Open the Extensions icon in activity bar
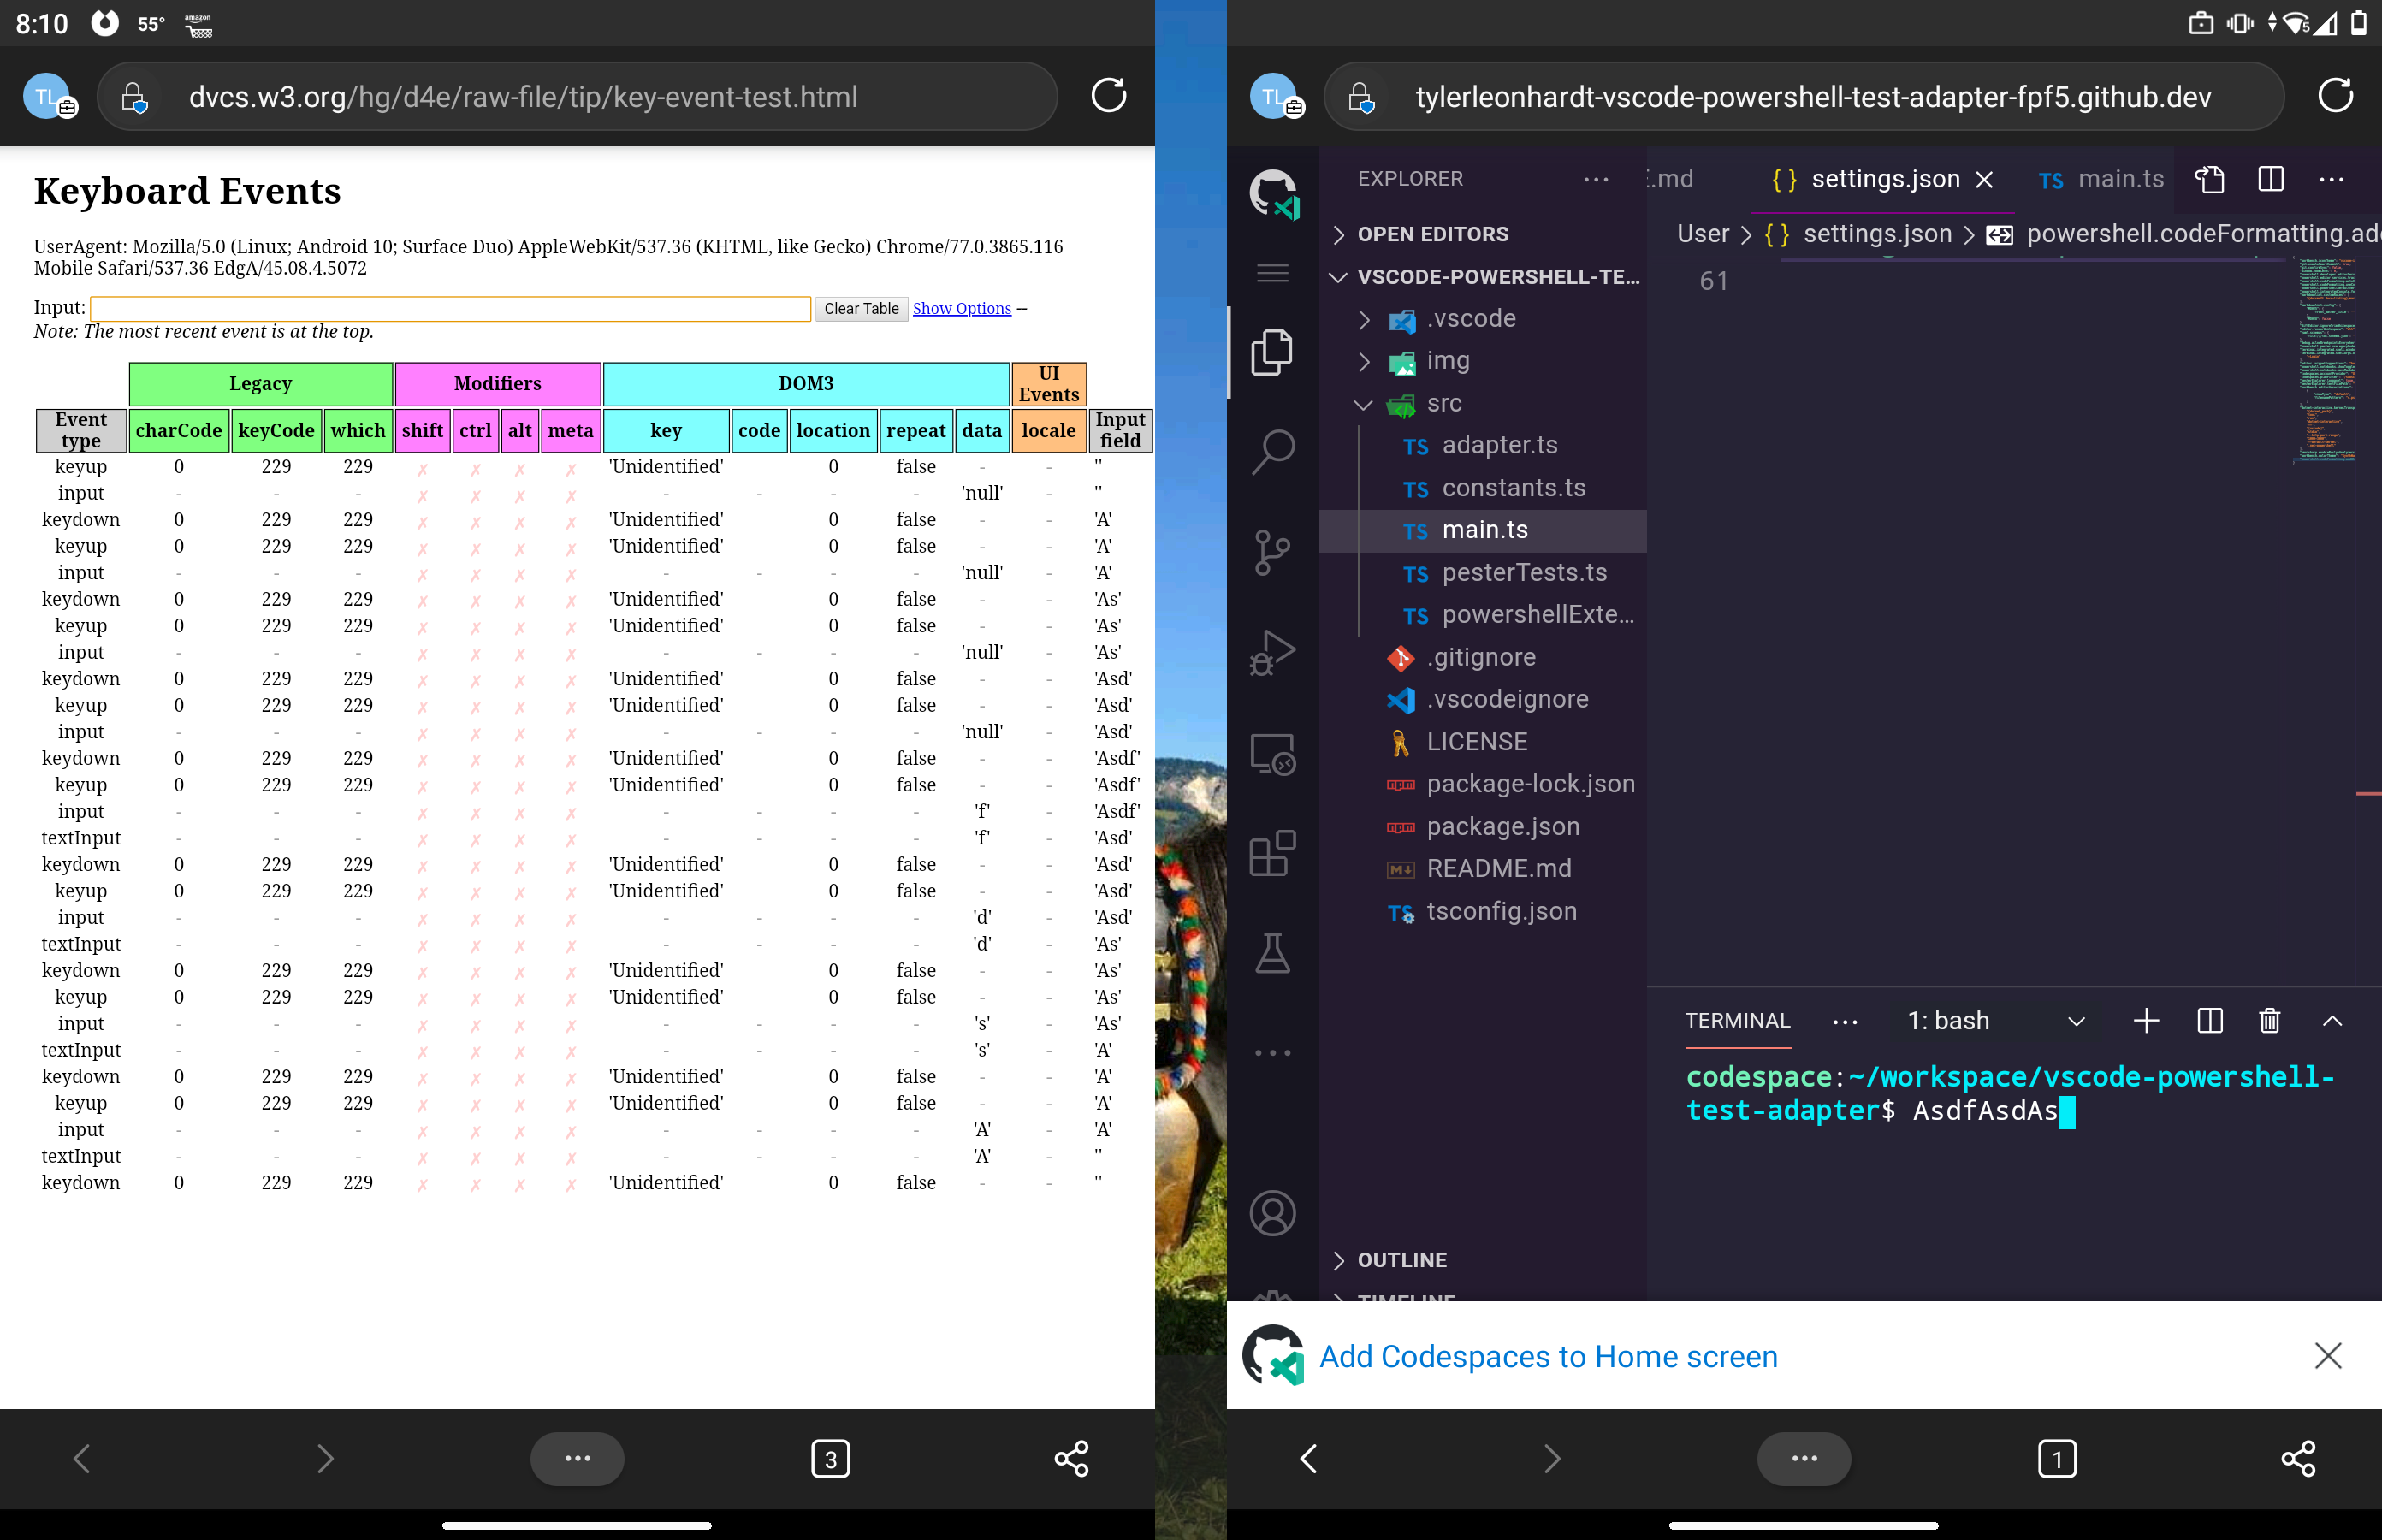 1272,853
